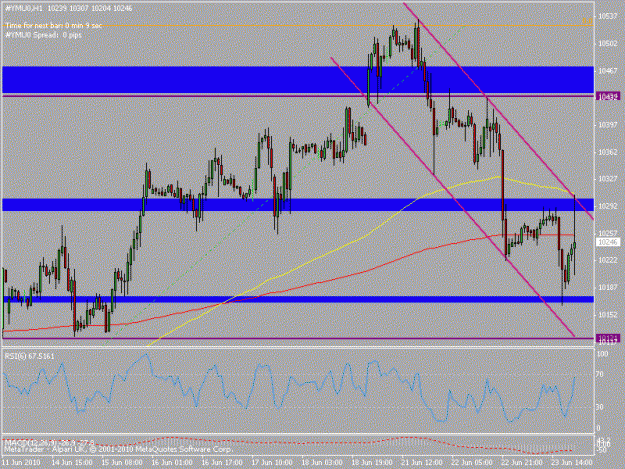Viewport: 625px width, 469px height.
Task: Click the 16 Jun 01:00 time label
Action: click(x=172, y=462)
